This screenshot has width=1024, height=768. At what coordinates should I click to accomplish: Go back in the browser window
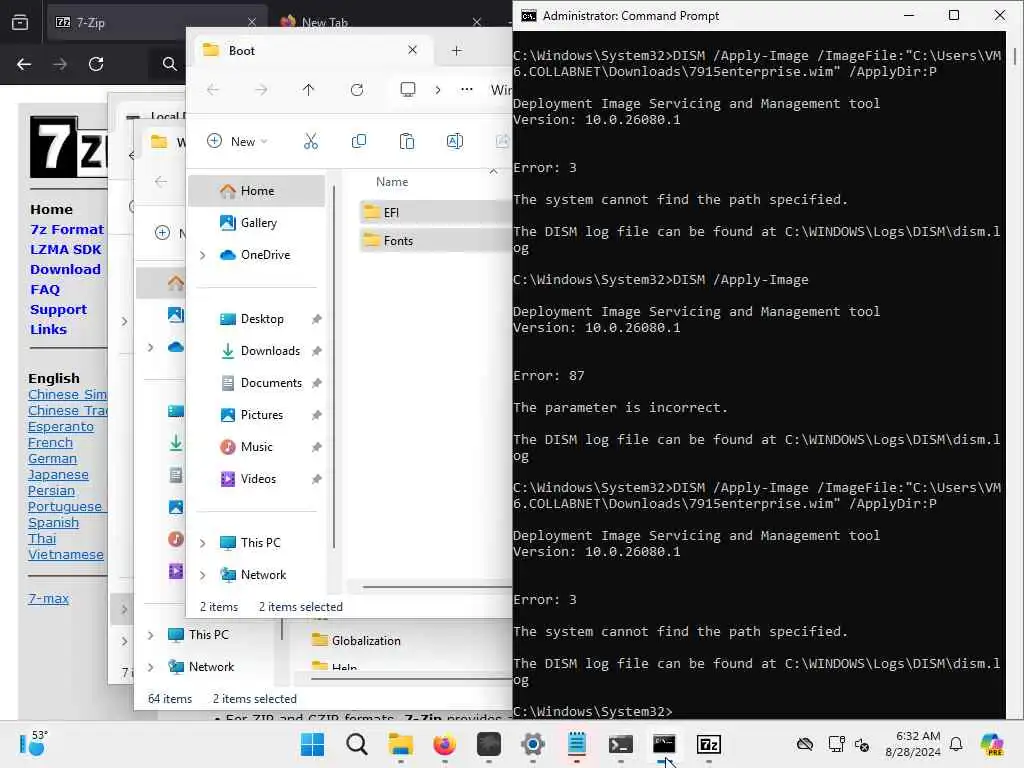24,64
